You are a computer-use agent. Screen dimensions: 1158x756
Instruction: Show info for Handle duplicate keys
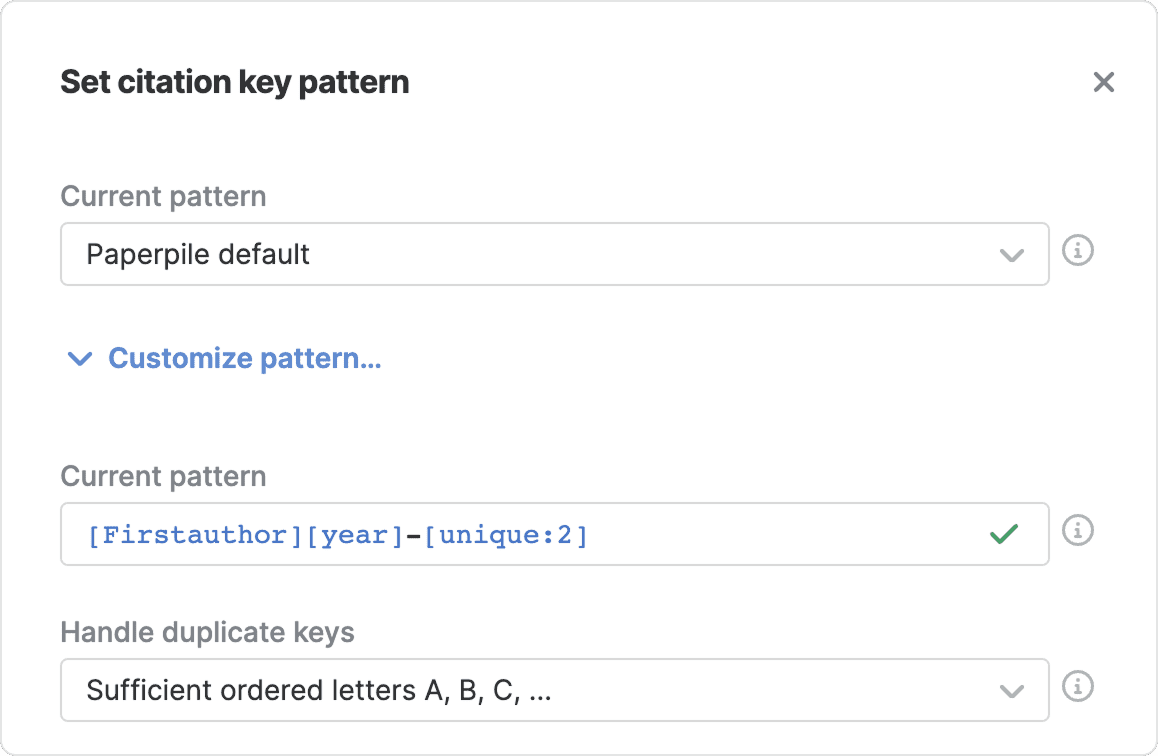tap(1077, 687)
